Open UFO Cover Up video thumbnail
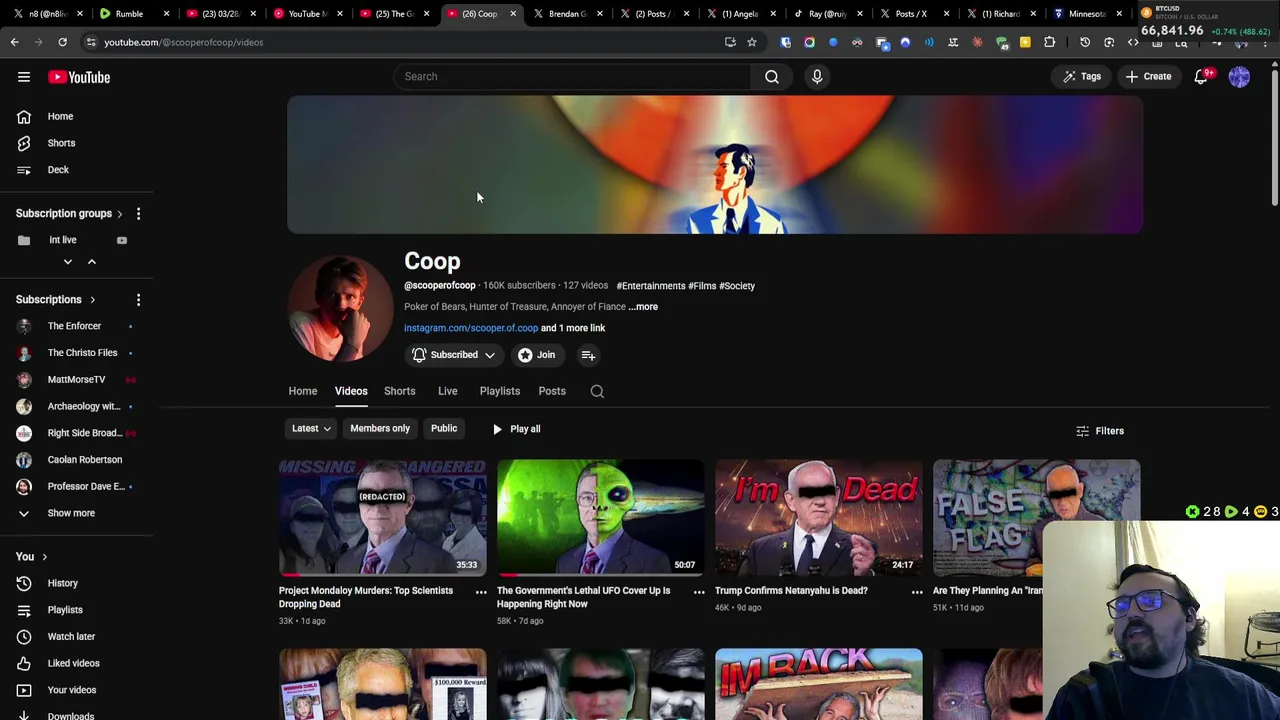This screenshot has width=1280, height=720. pyautogui.click(x=601, y=518)
